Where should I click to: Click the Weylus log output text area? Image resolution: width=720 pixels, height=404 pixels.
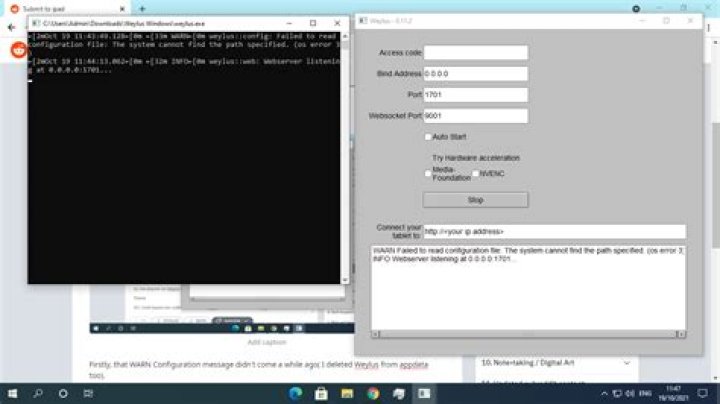pos(528,287)
